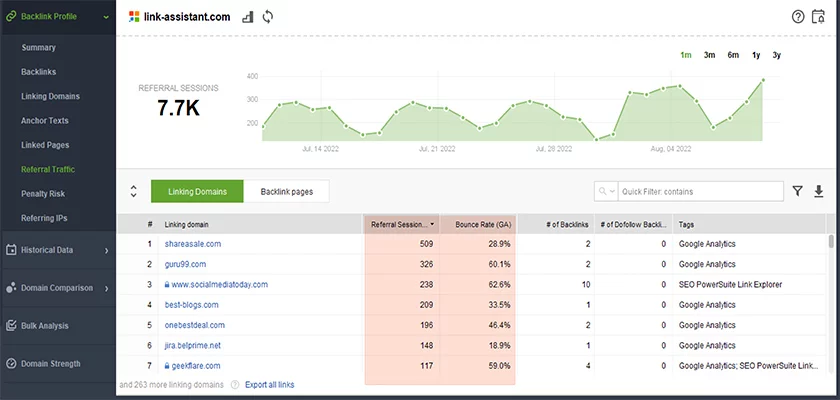Switch to the Linking Domains tab

pyautogui.click(x=197, y=191)
